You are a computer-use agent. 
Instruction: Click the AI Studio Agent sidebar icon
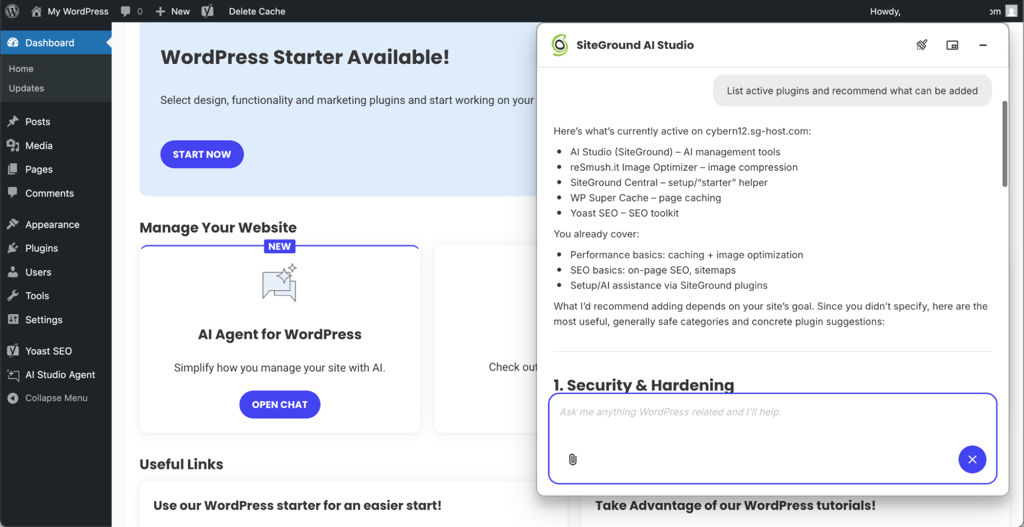point(12,375)
